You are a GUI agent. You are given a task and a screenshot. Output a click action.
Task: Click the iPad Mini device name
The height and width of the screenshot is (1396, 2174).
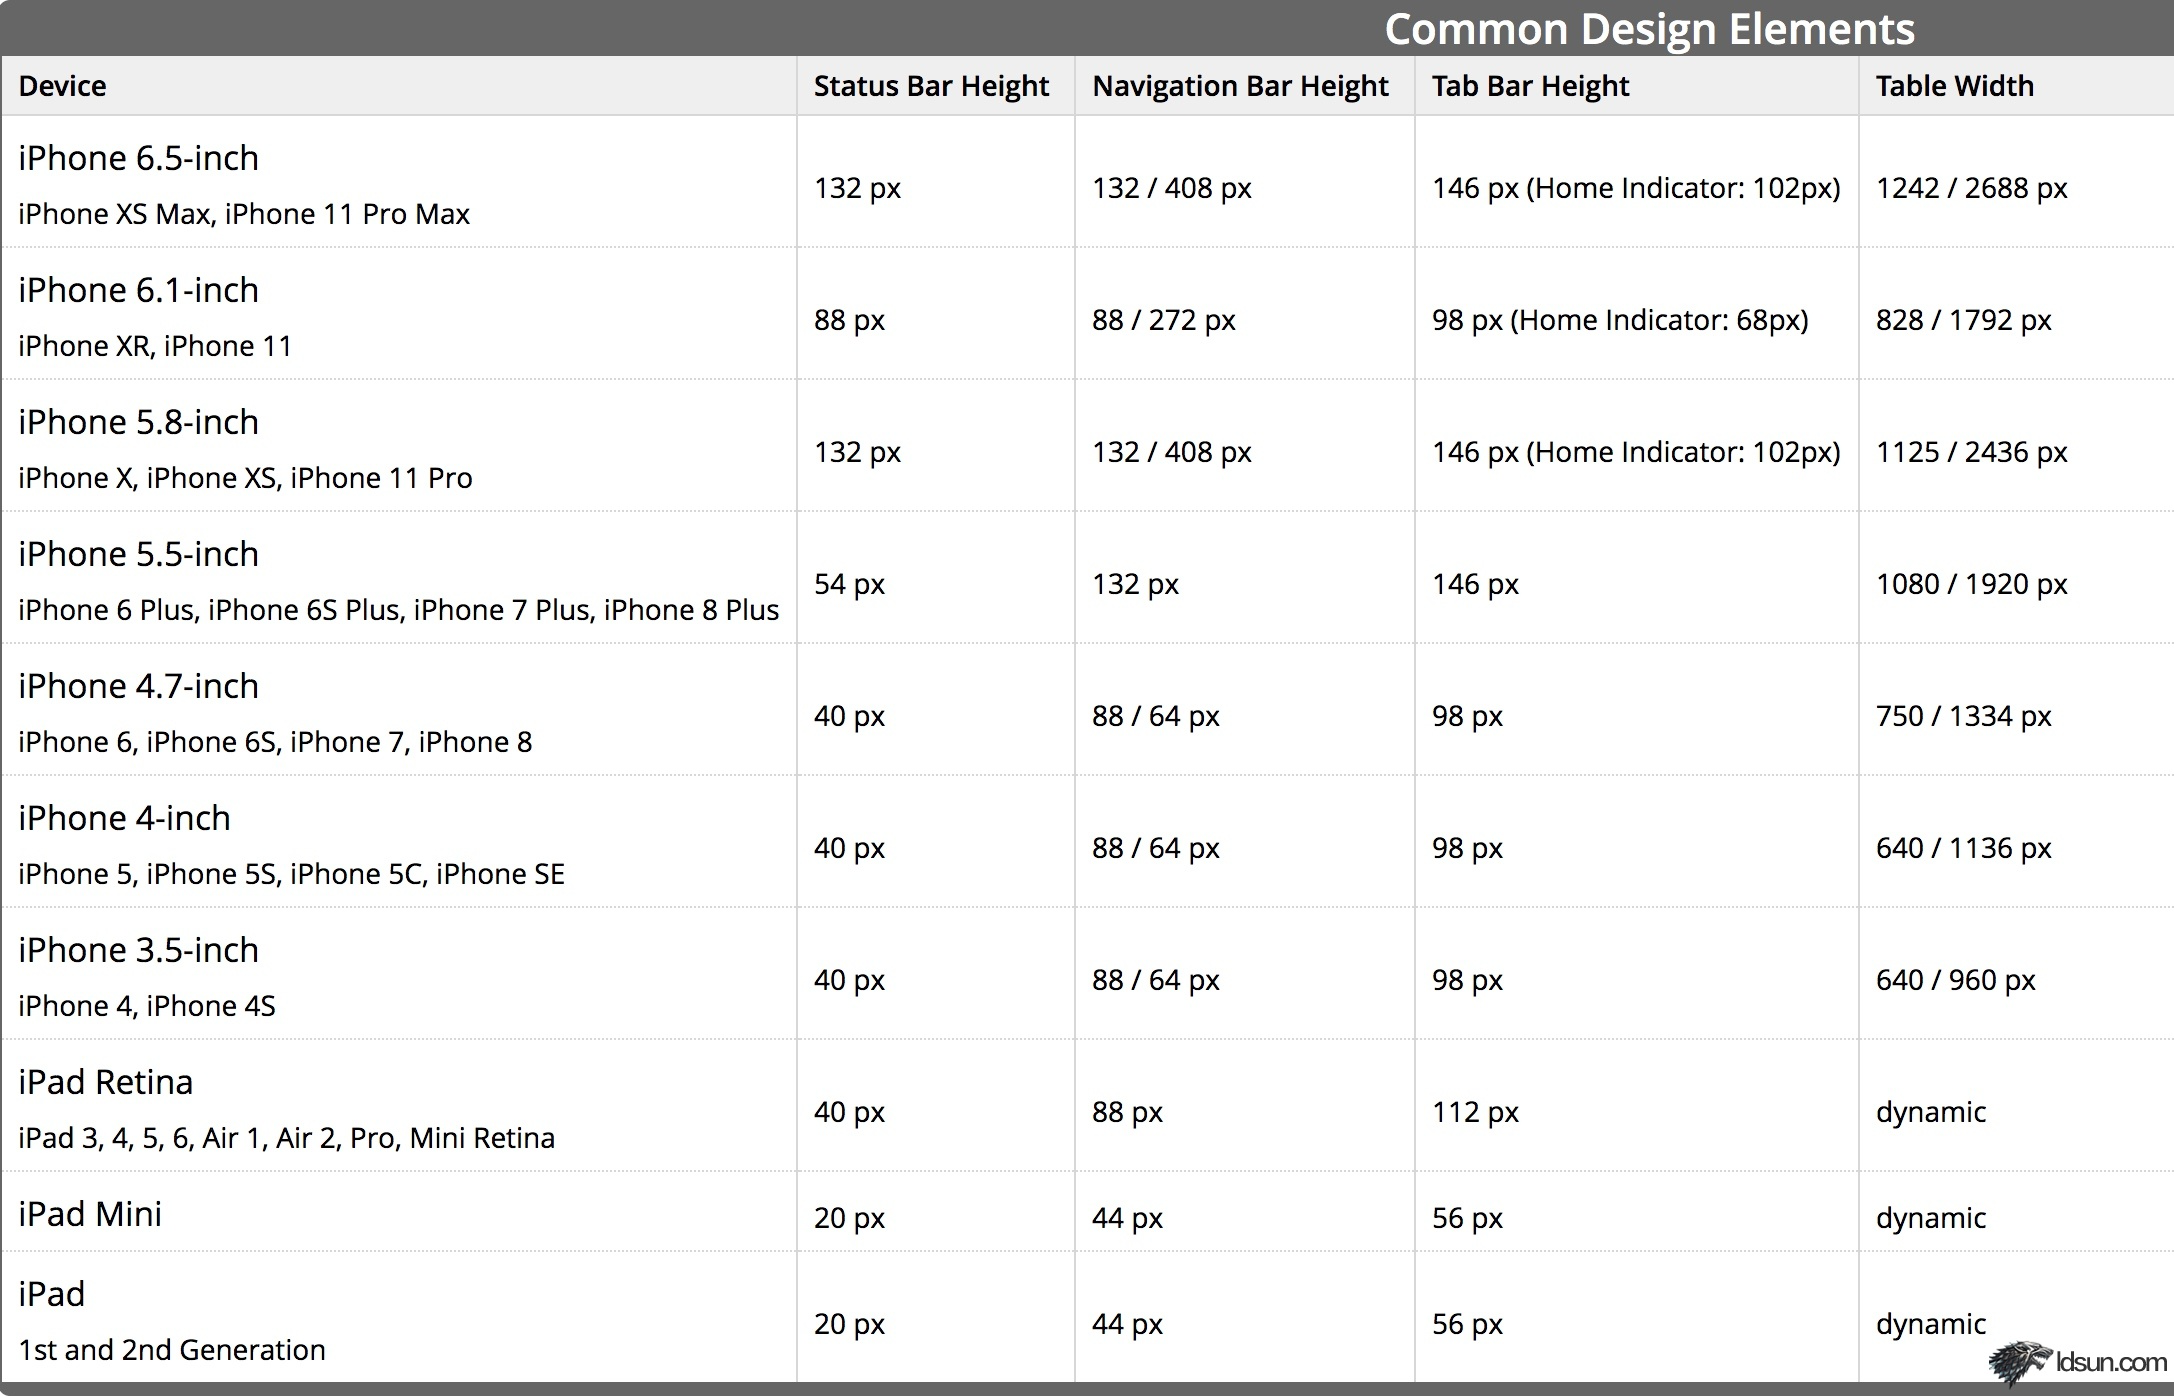coord(90,1214)
